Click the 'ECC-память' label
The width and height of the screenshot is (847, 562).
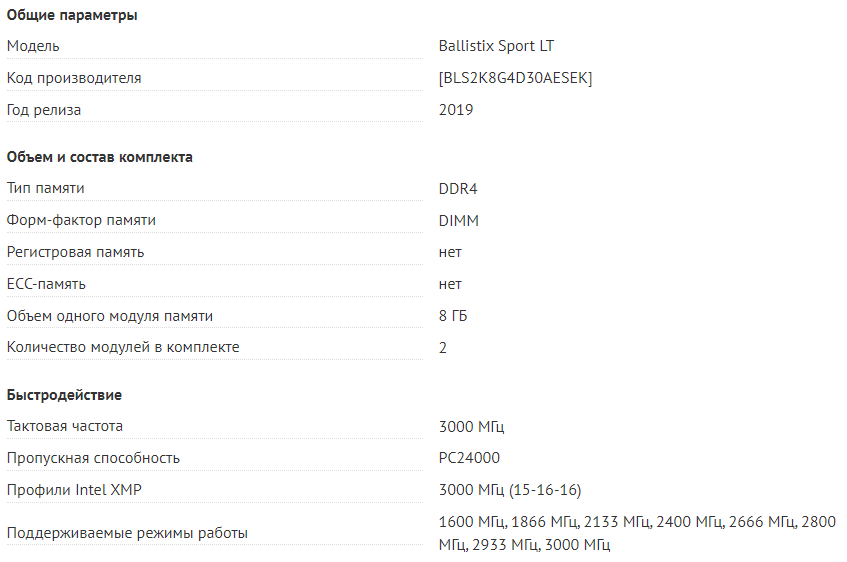(46, 284)
